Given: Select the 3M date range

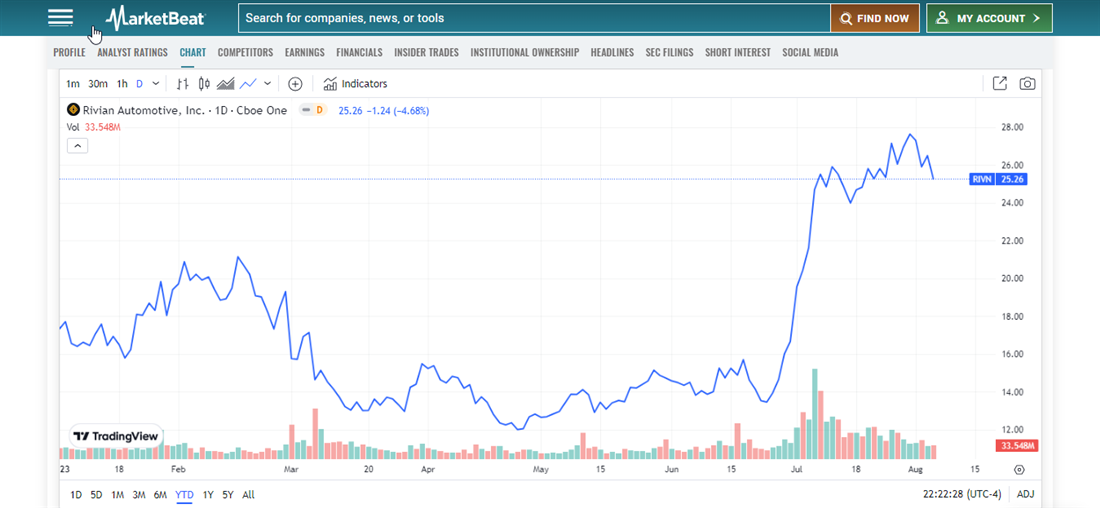Looking at the screenshot, I should 139,495.
